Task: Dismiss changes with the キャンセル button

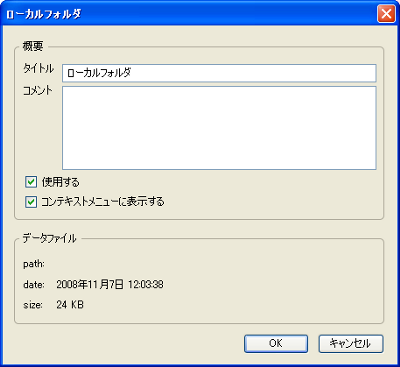Action: [351, 344]
